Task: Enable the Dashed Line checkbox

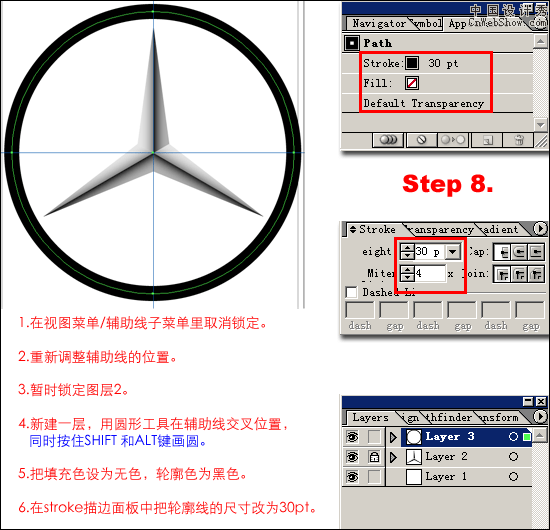Action: (351, 292)
